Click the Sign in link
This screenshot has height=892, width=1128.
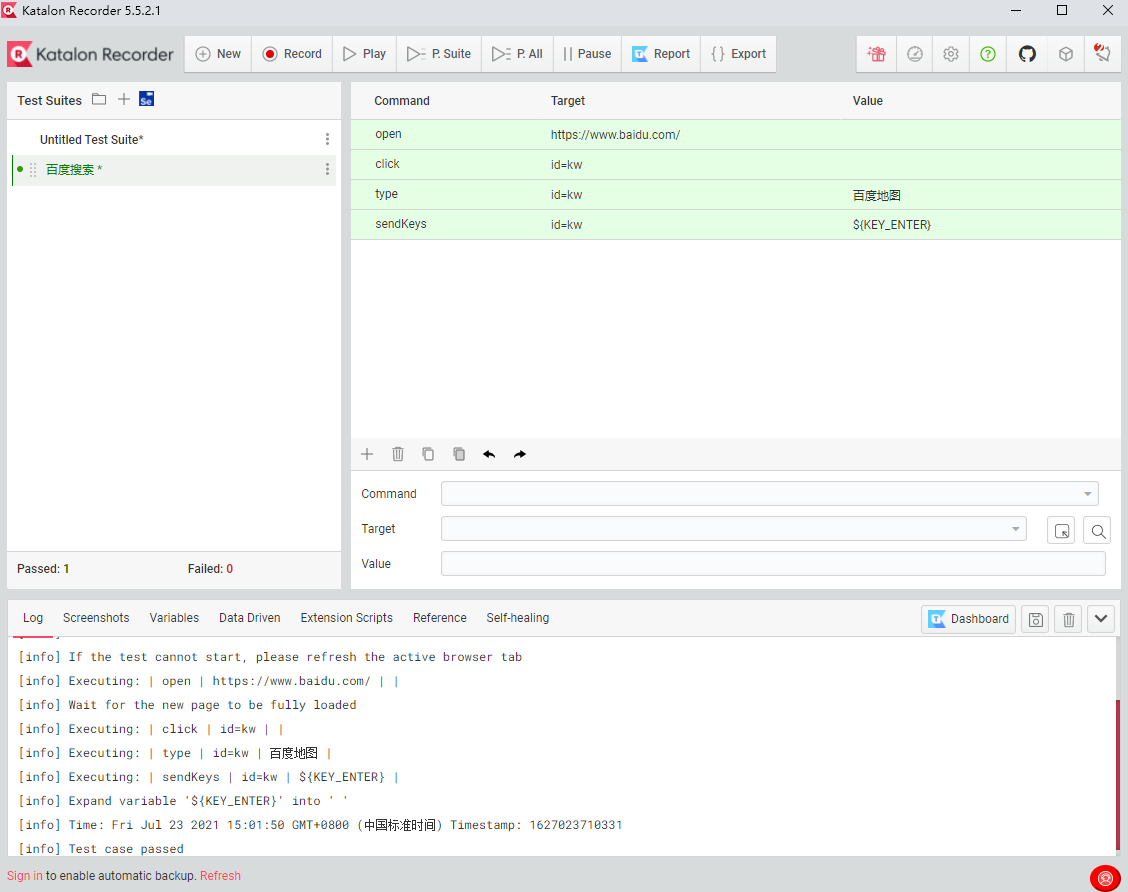25,875
